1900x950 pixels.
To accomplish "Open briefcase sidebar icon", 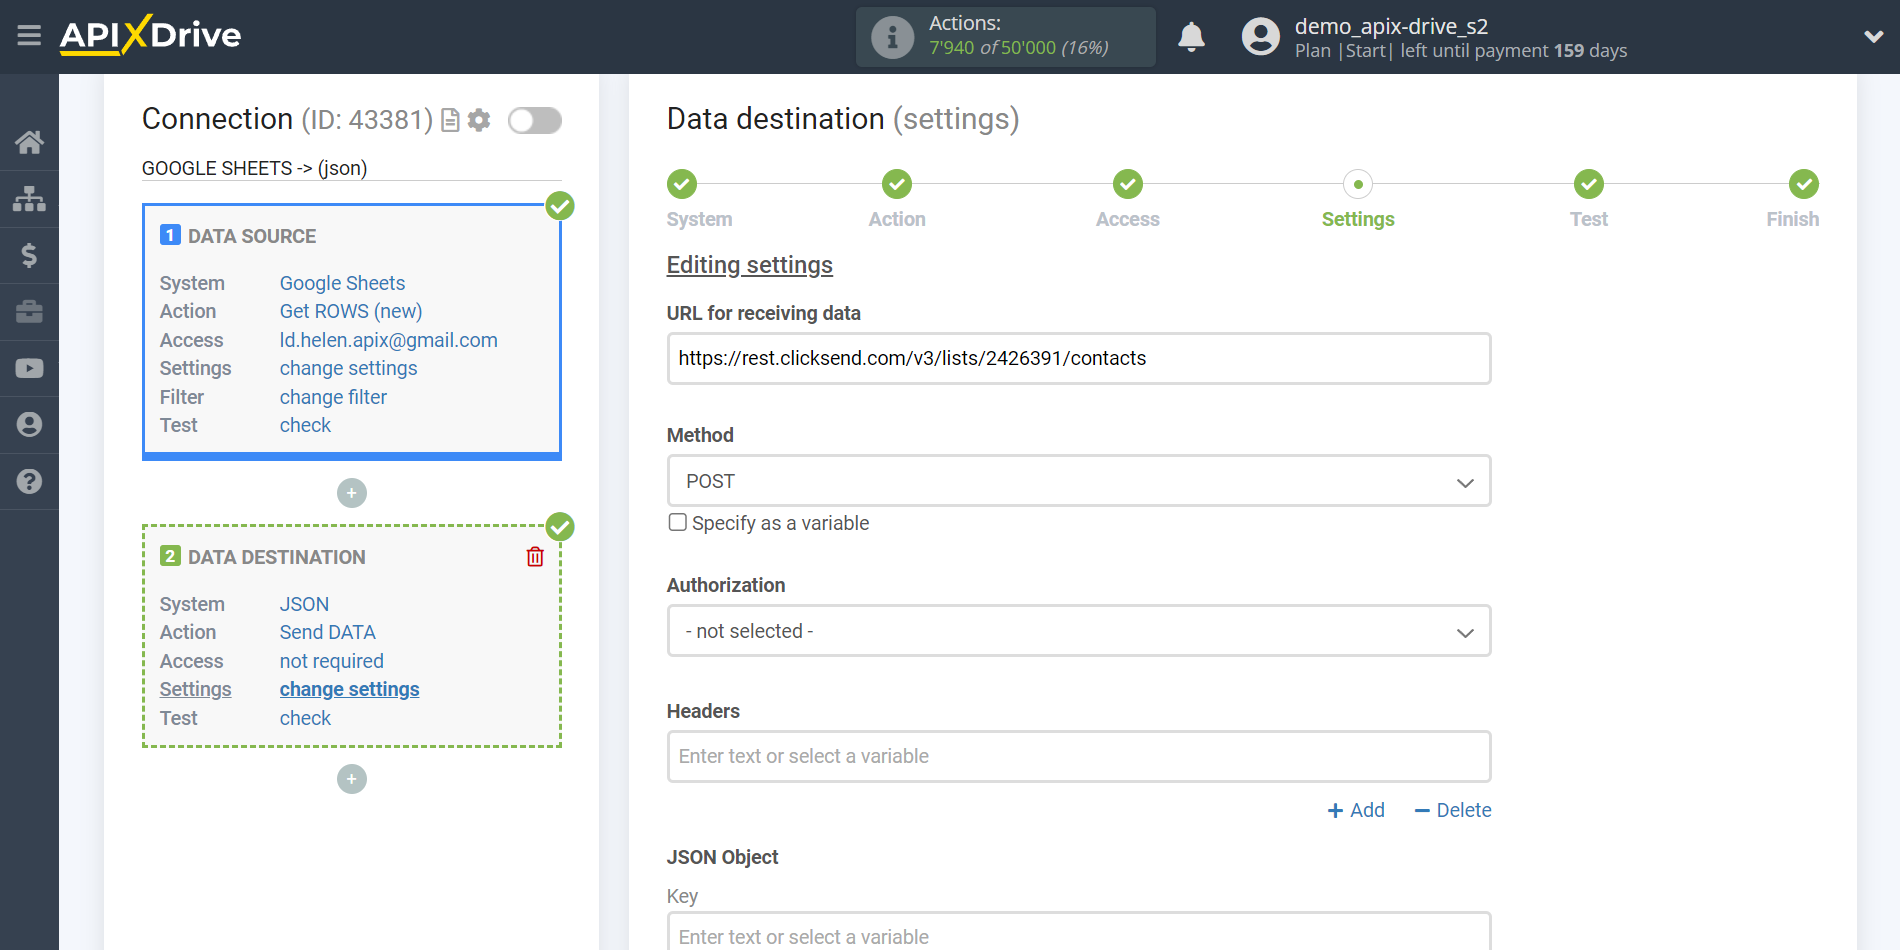I will (x=29, y=312).
